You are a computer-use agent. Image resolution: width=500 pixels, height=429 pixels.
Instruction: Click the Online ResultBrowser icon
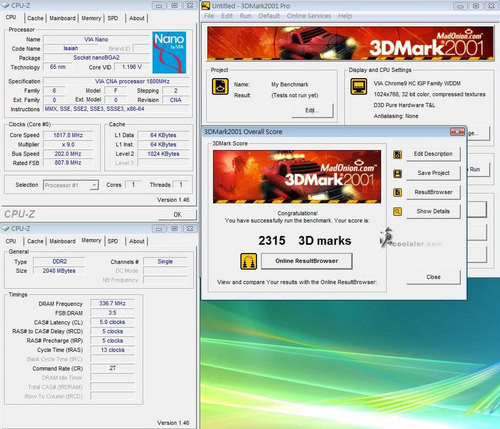point(249,261)
